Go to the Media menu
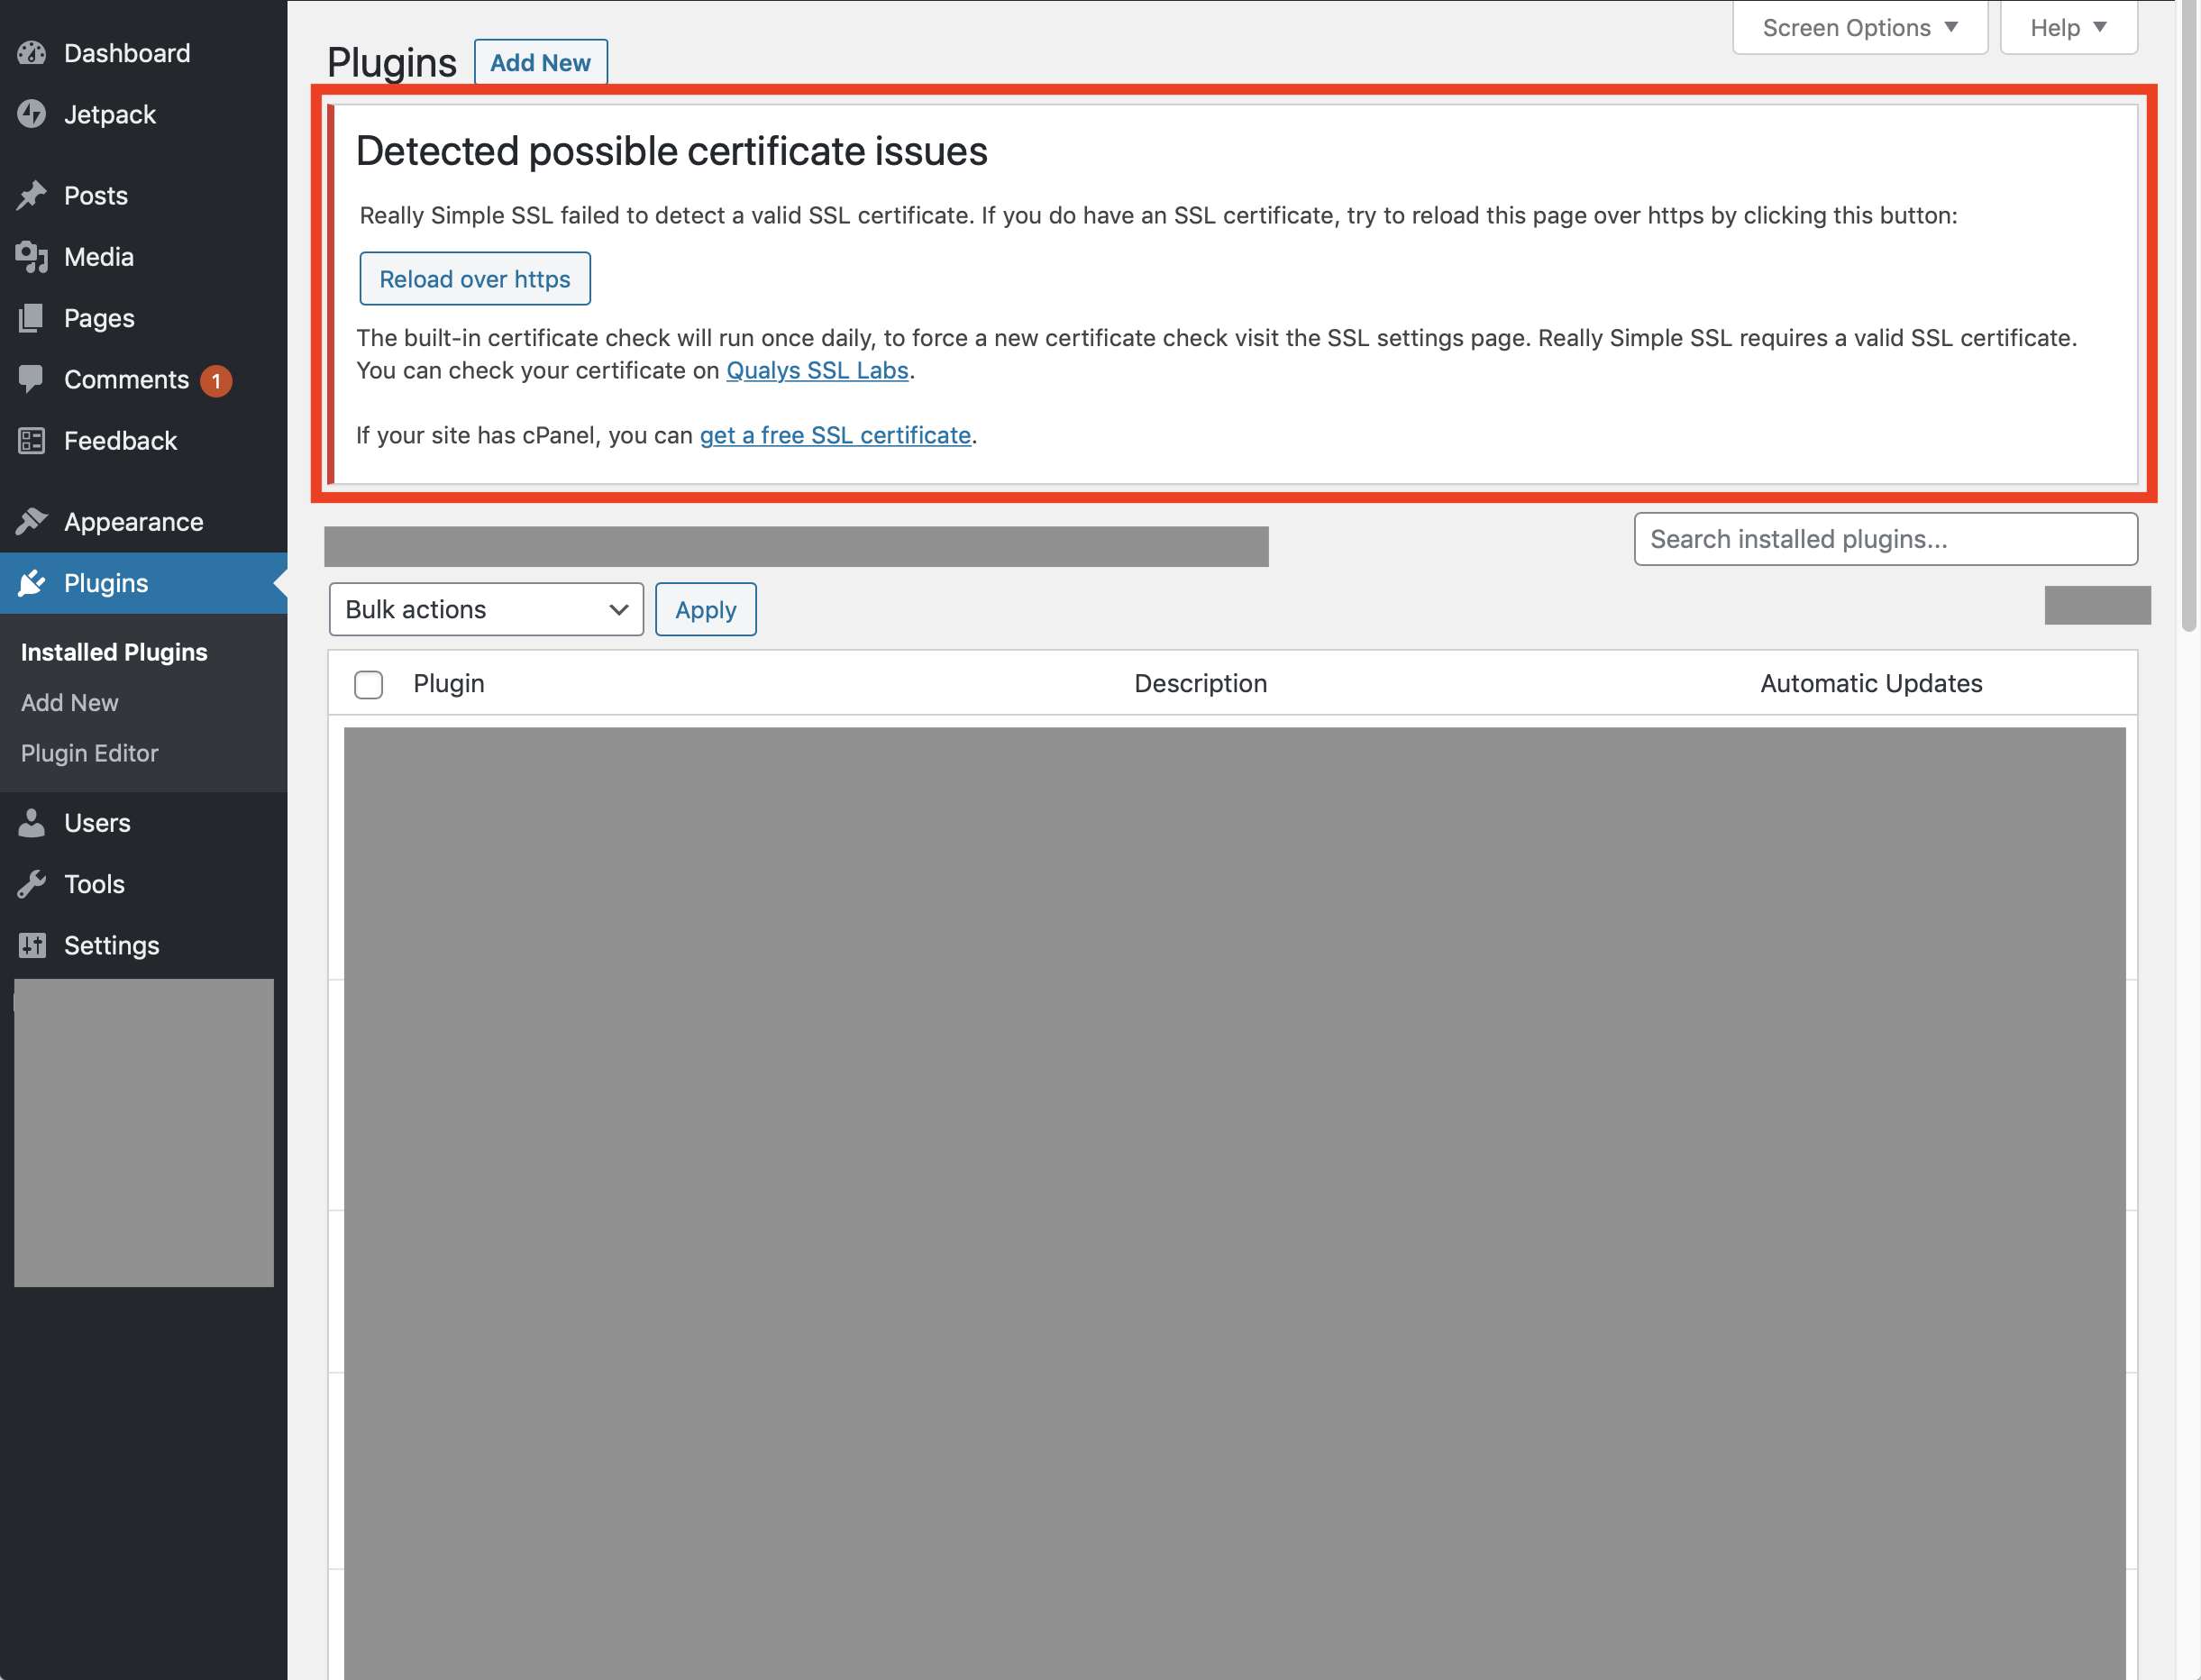Viewport: 2201px width, 1680px height. [x=143, y=257]
